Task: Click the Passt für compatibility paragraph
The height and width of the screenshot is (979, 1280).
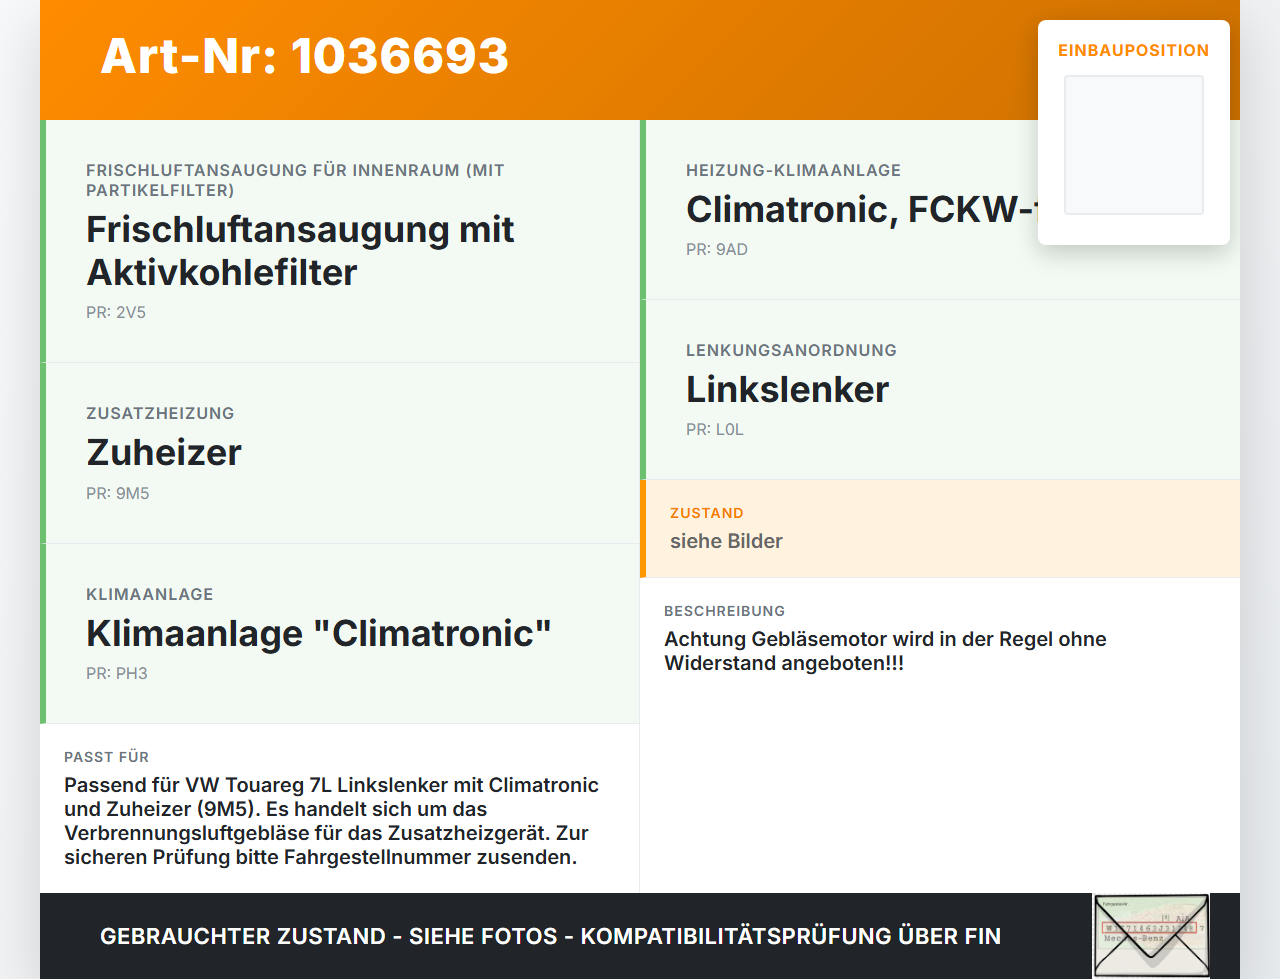Action: click(x=331, y=821)
